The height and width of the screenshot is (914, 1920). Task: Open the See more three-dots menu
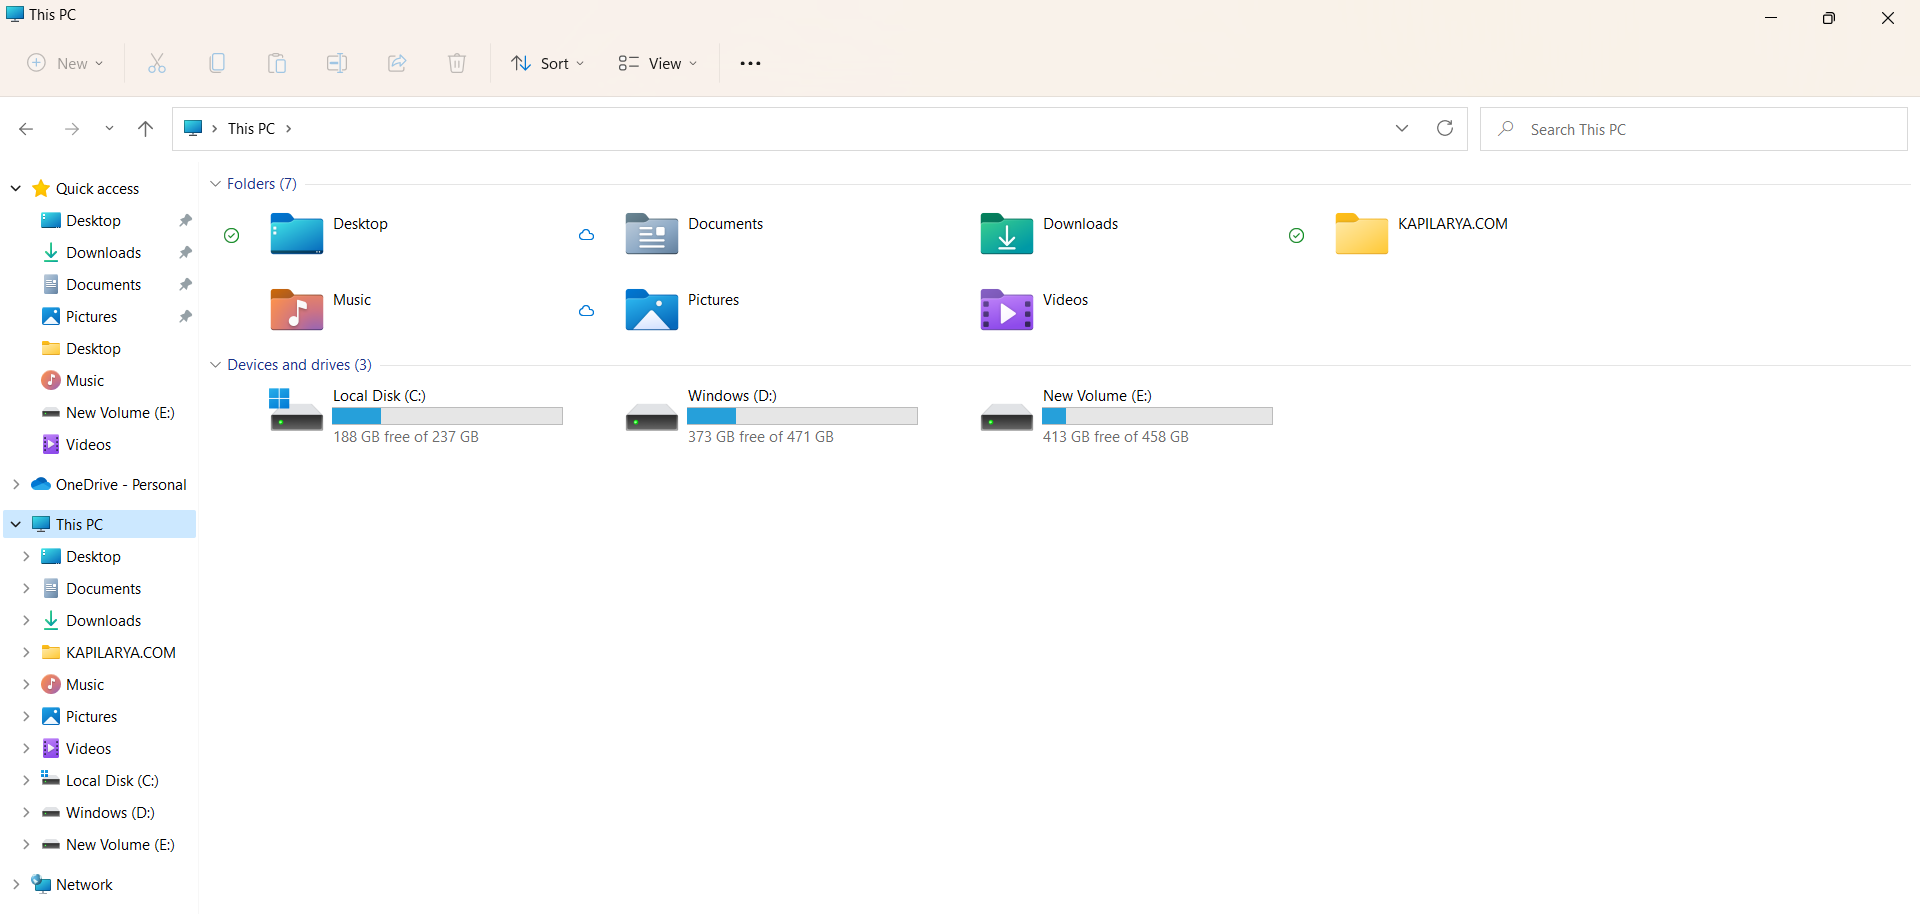click(750, 63)
